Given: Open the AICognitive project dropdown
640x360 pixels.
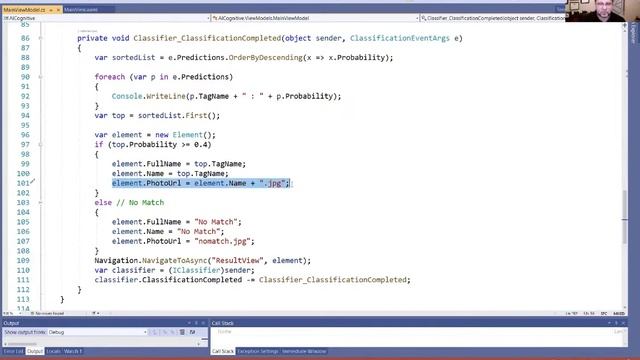Looking at the screenshot, I should tap(106, 18).
